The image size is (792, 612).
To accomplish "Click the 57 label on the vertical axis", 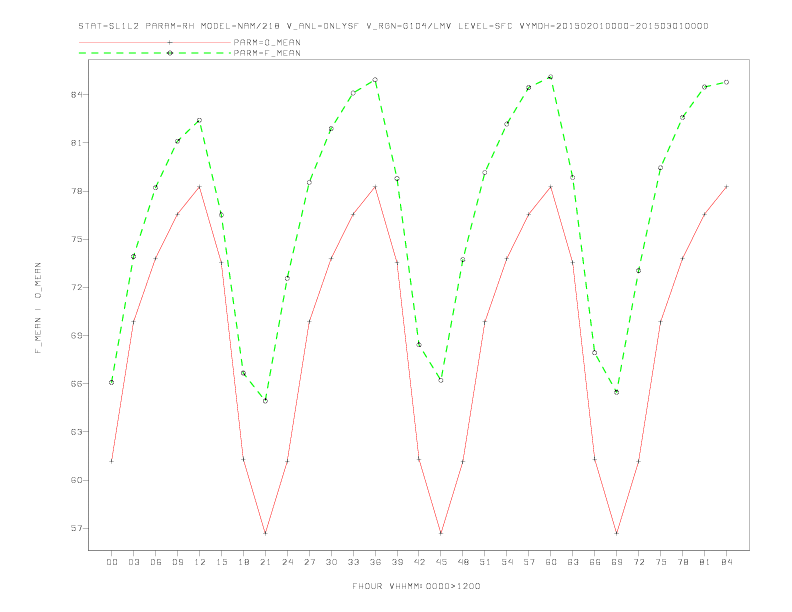I will coord(76,528).
